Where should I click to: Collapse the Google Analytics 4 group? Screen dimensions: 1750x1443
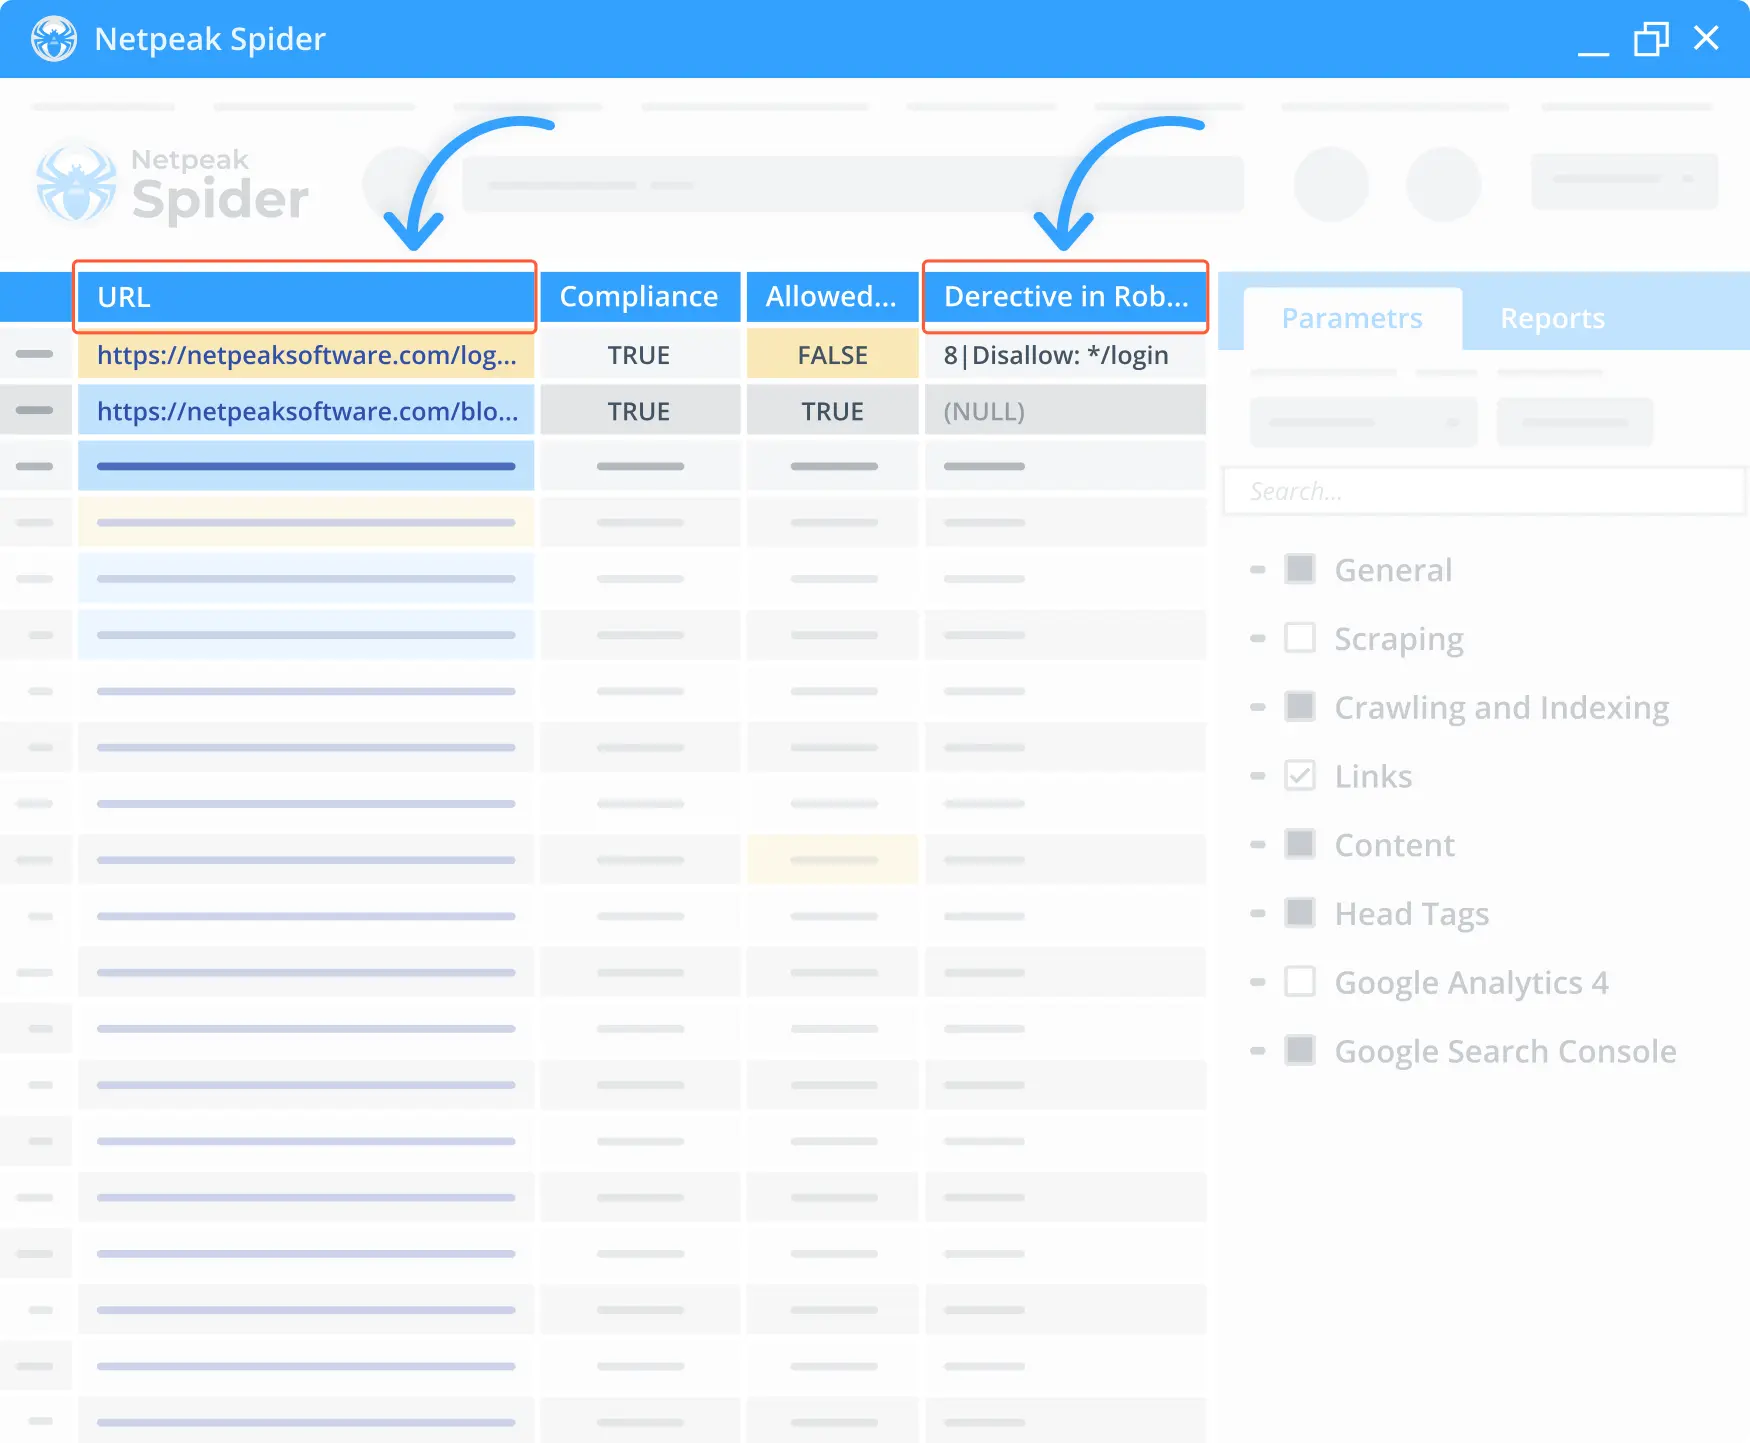coord(1258,982)
